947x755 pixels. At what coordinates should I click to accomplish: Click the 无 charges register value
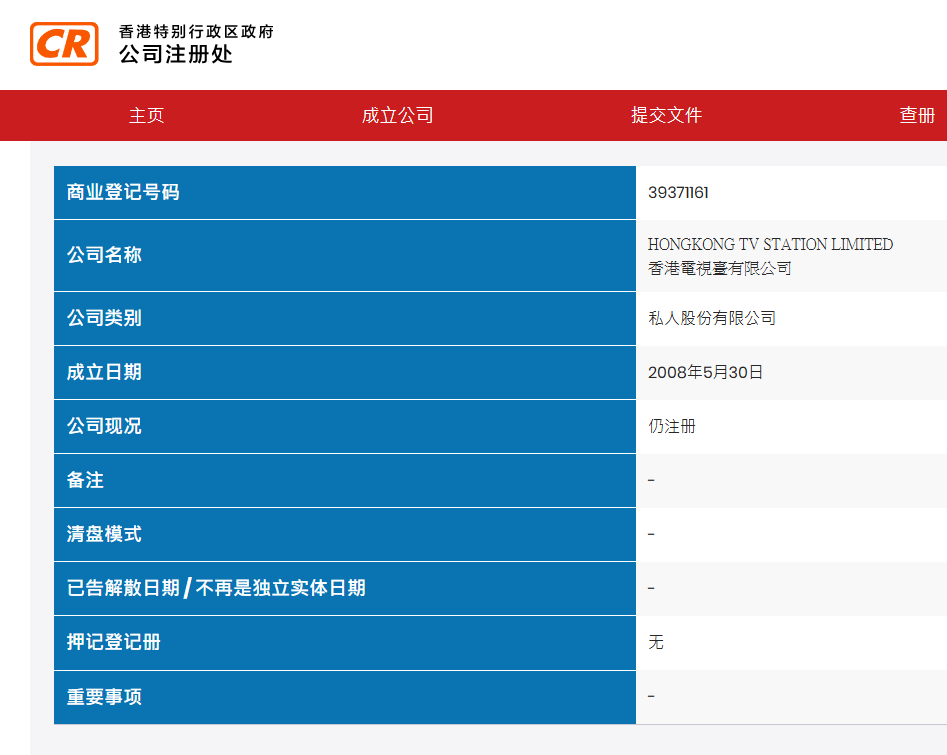tap(656, 642)
